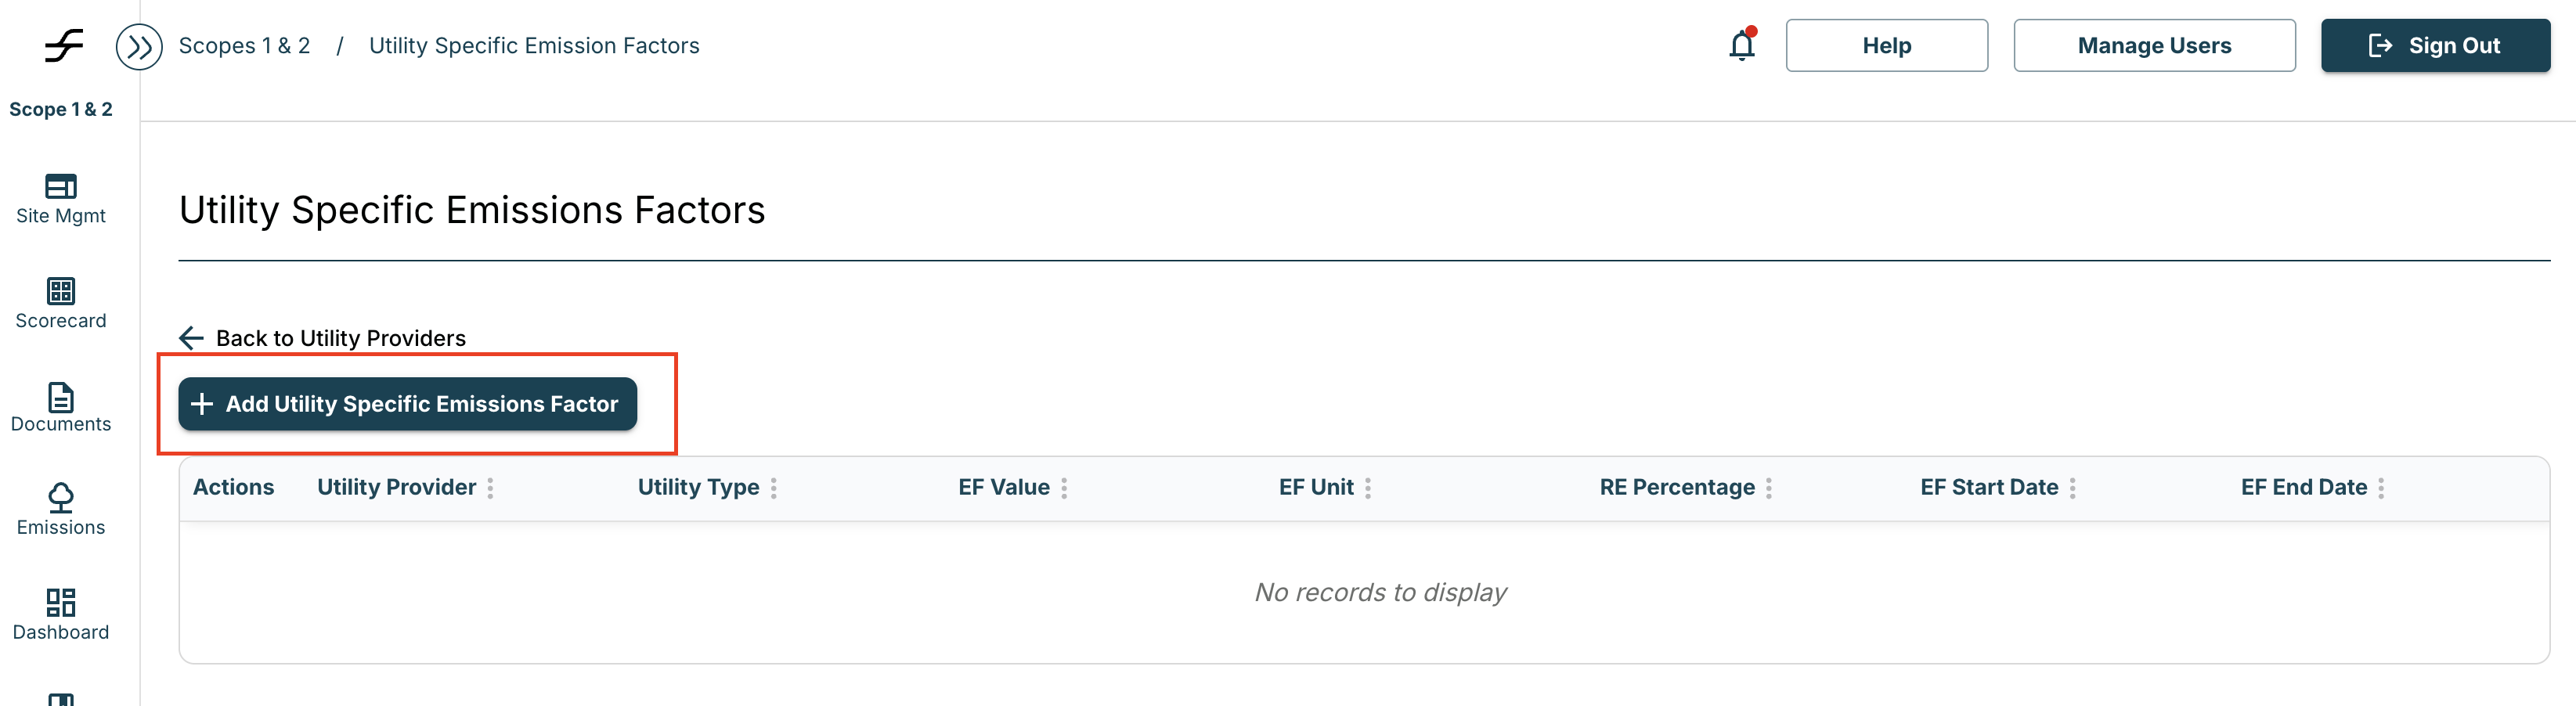
Task: Open Utility Provider column menu
Action: (490, 488)
